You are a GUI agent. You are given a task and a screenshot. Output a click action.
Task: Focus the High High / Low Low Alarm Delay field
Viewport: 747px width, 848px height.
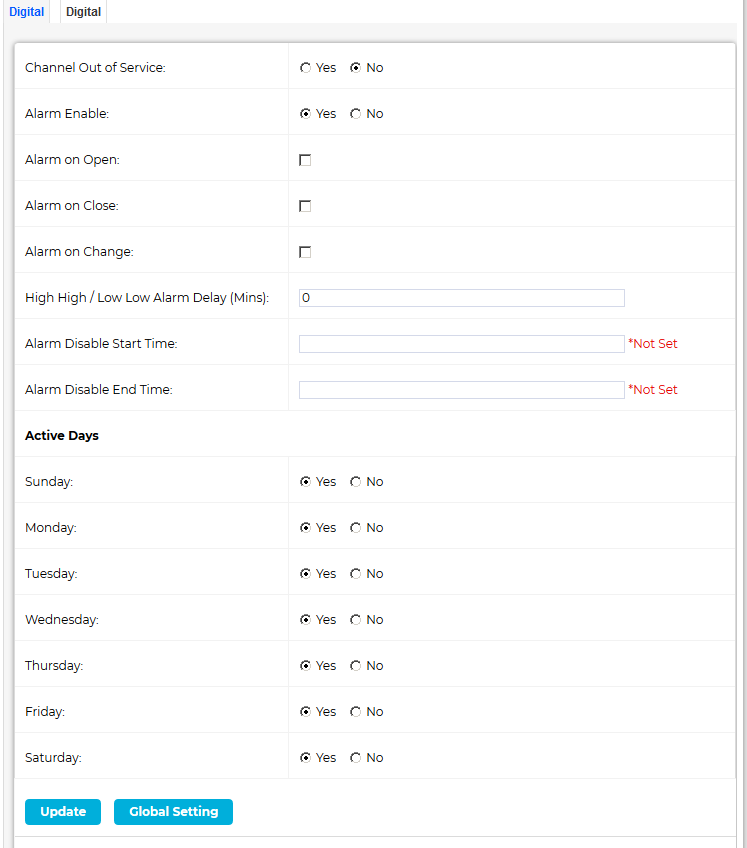pyautogui.click(x=462, y=298)
